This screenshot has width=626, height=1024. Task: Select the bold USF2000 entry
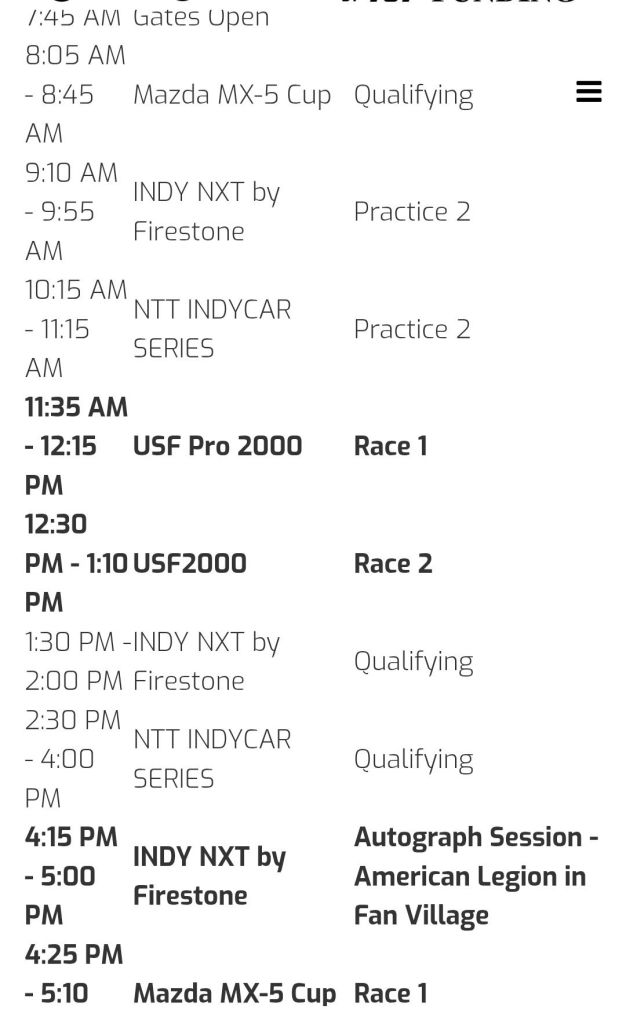tap(189, 563)
